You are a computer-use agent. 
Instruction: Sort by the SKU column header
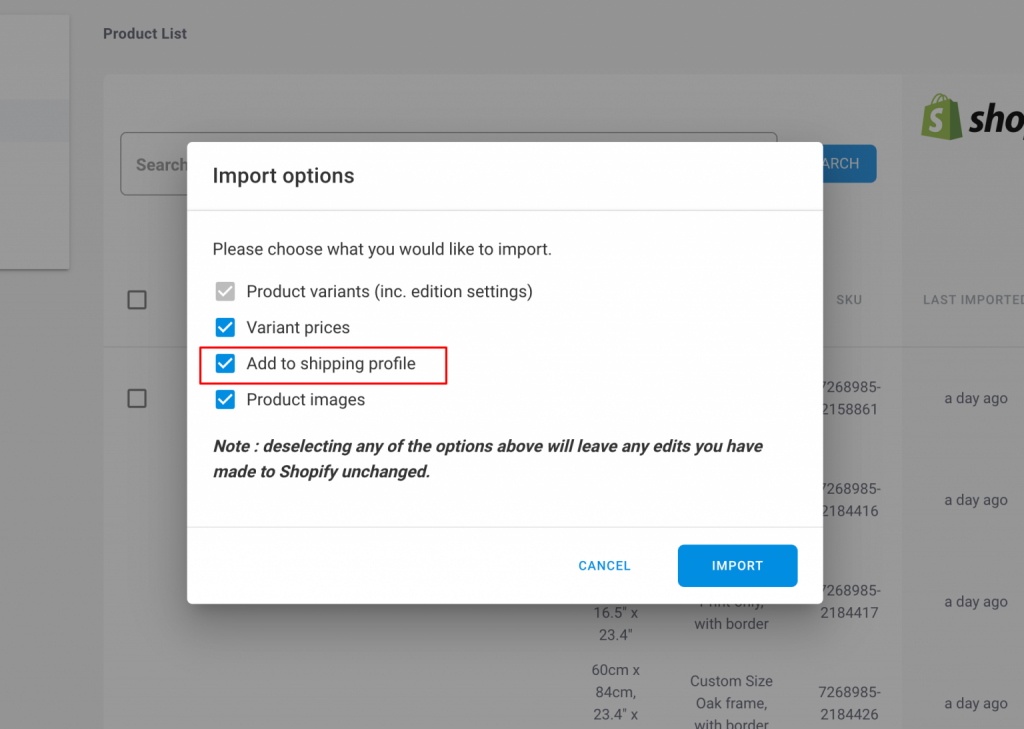[849, 300]
